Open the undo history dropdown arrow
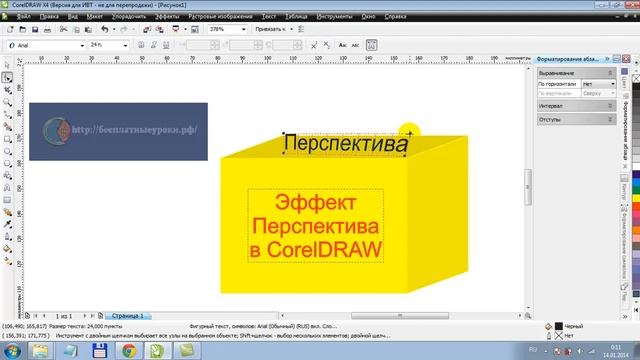The image size is (640, 360). (x=114, y=29)
